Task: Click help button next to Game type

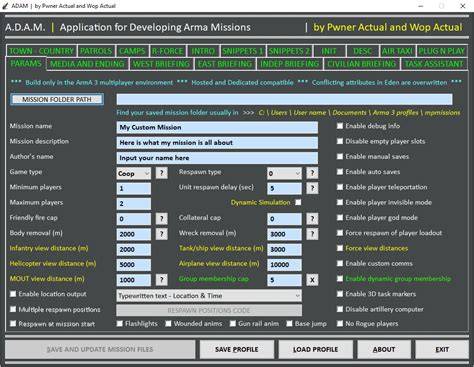Action: [162, 173]
